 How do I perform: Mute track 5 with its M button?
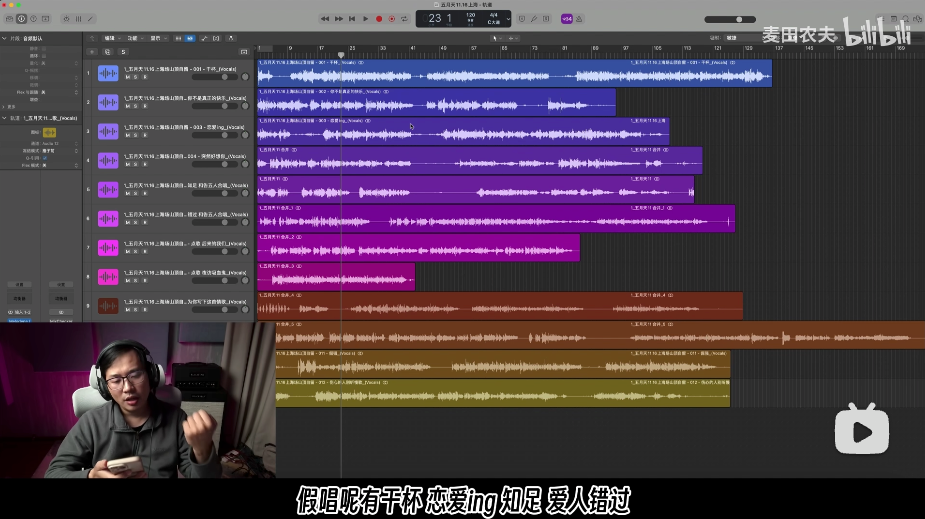tap(127, 193)
